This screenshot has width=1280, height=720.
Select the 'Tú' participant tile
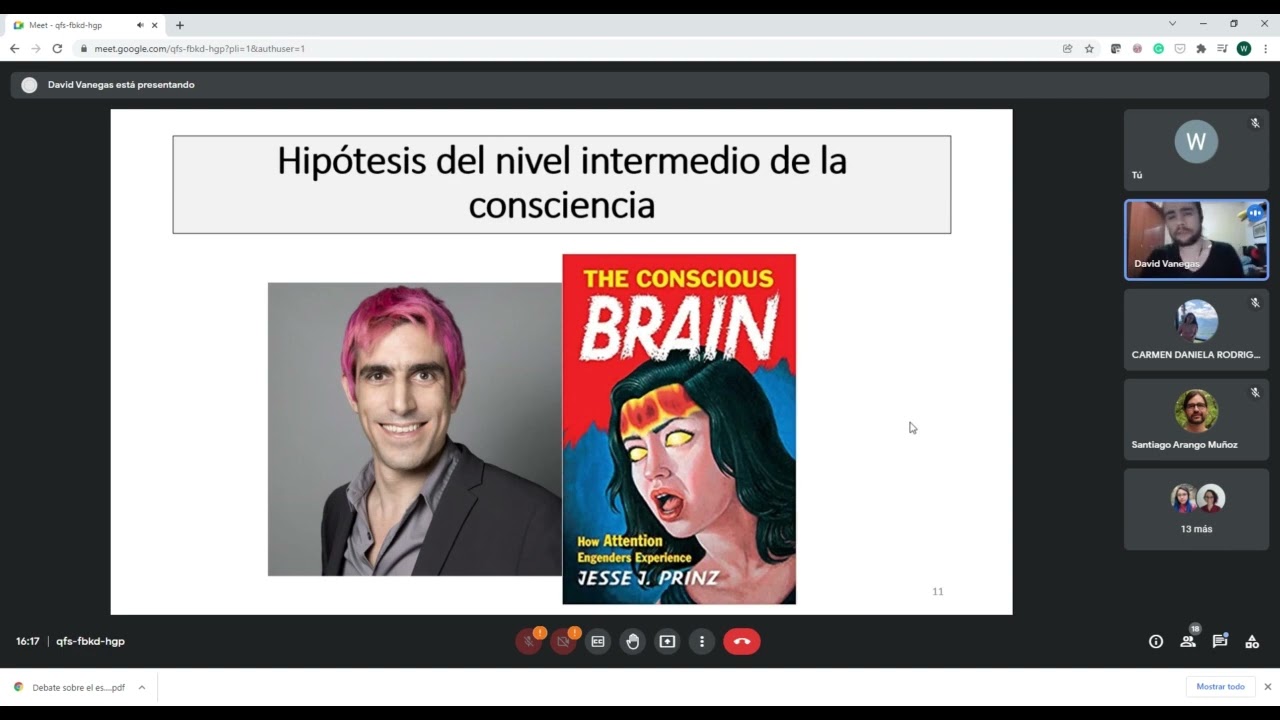[1196, 150]
